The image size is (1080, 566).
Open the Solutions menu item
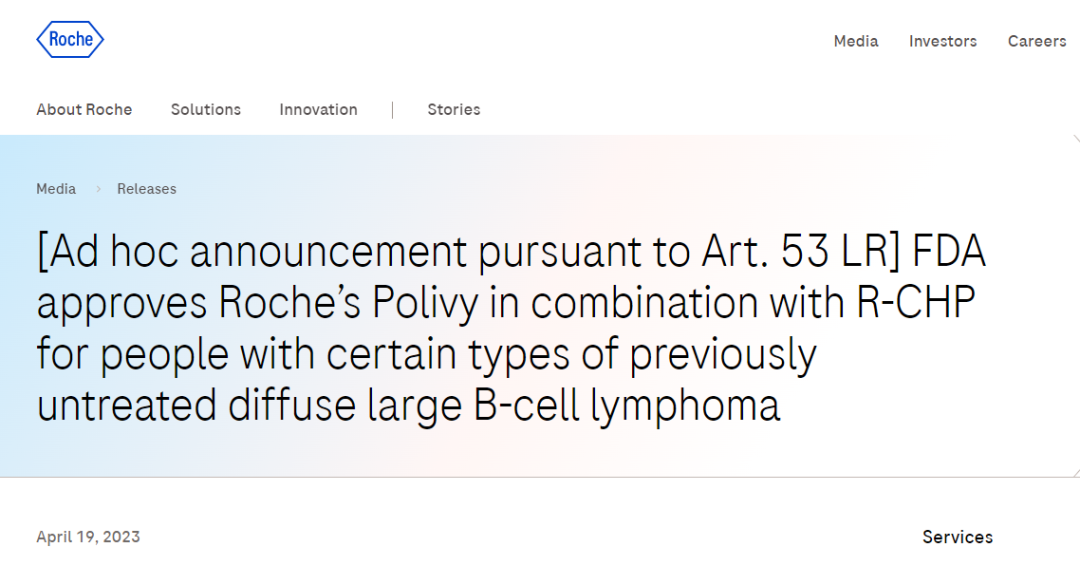tap(205, 110)
